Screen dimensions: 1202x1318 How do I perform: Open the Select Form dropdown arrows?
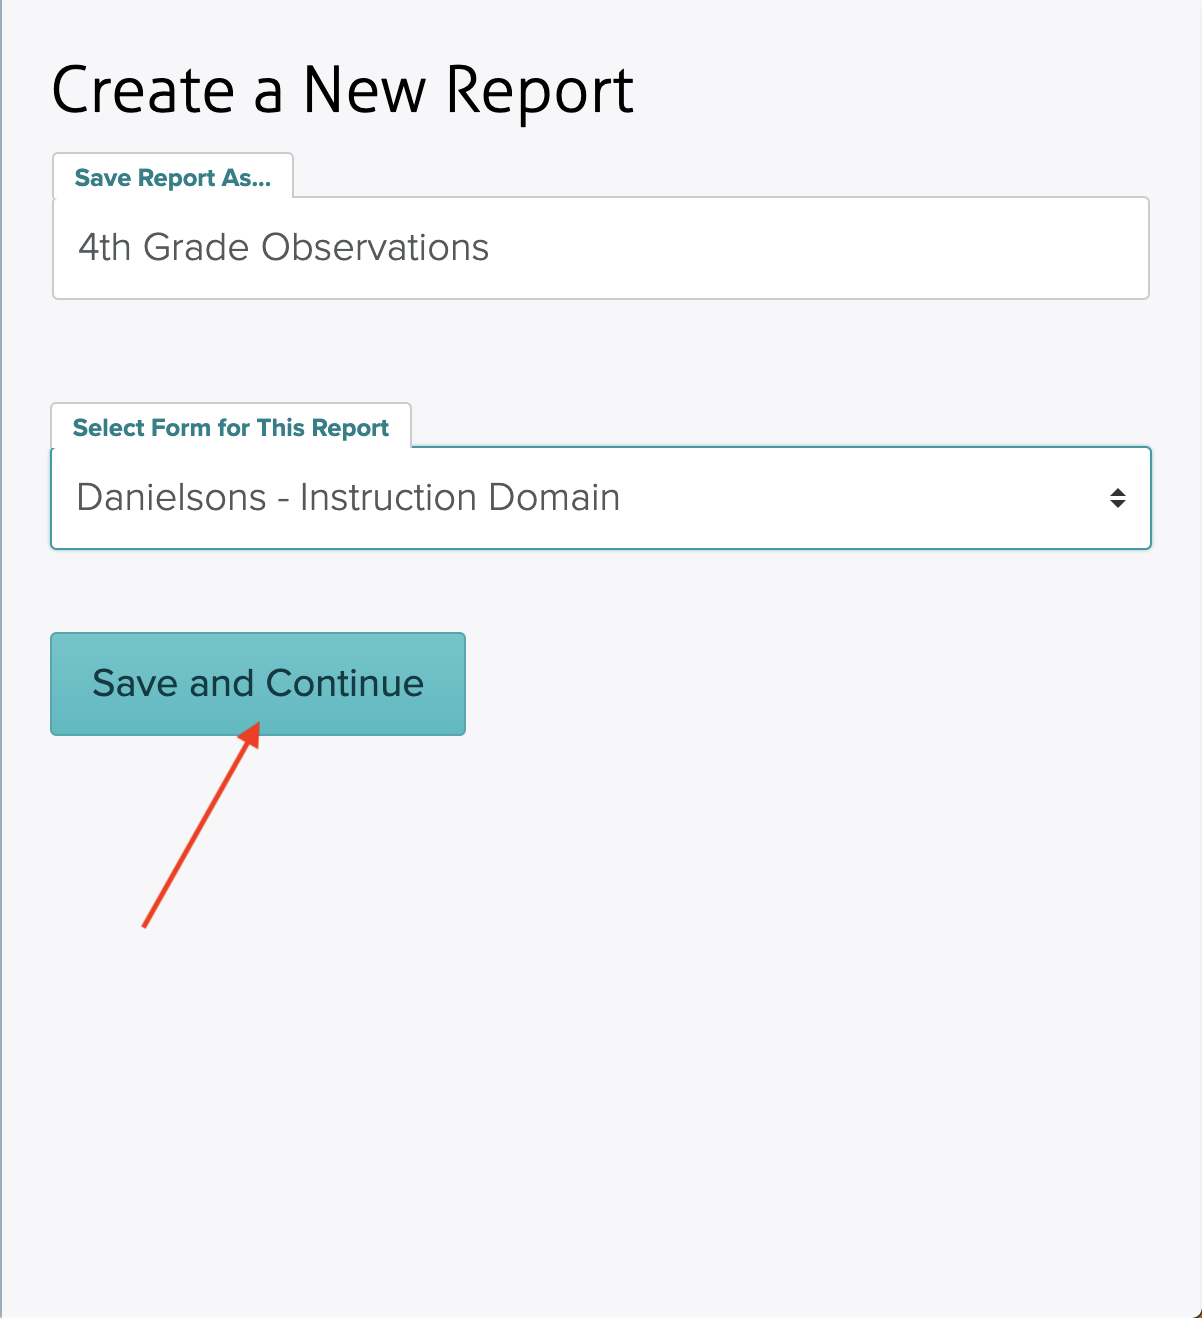coord(1118,498)
